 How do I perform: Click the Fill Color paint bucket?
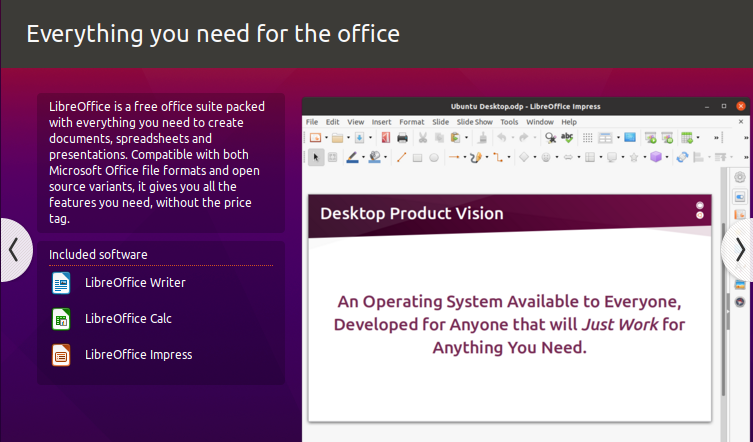tap(375, 157)
